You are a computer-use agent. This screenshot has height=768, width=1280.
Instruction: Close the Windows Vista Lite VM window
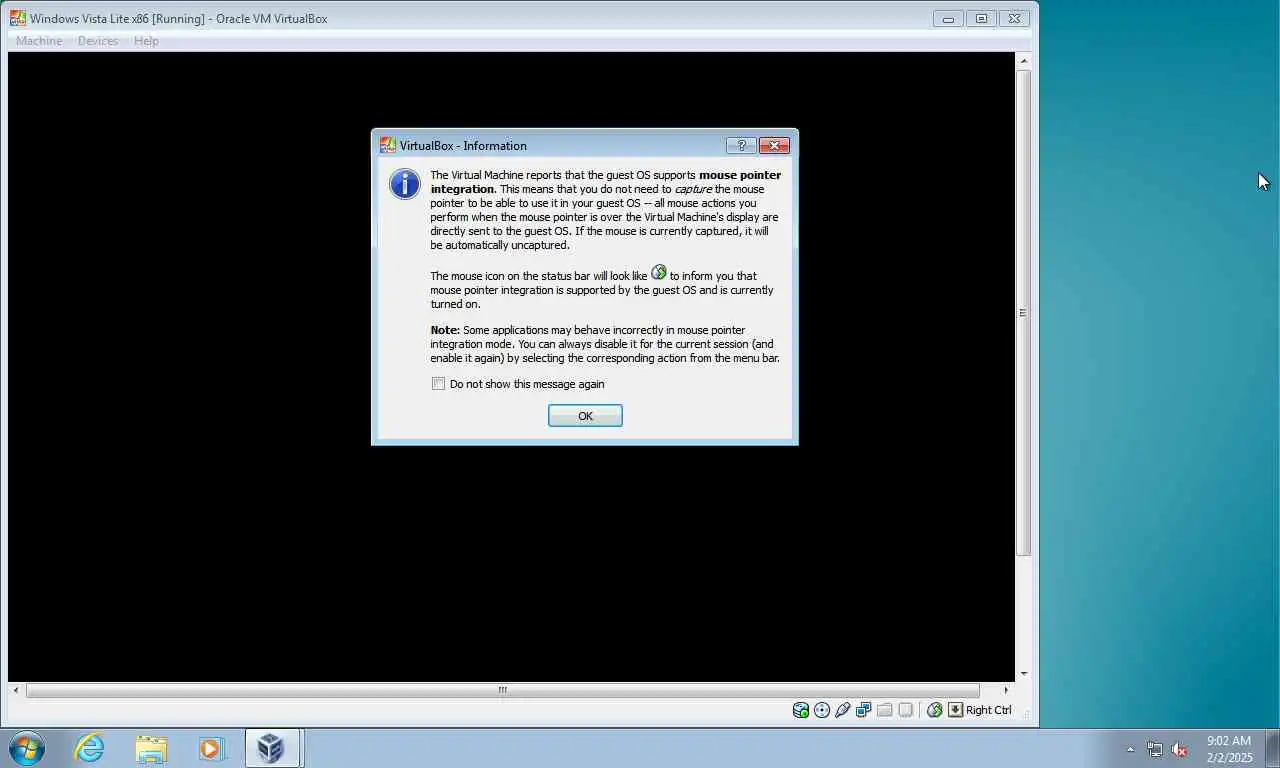click(1014, 18)
